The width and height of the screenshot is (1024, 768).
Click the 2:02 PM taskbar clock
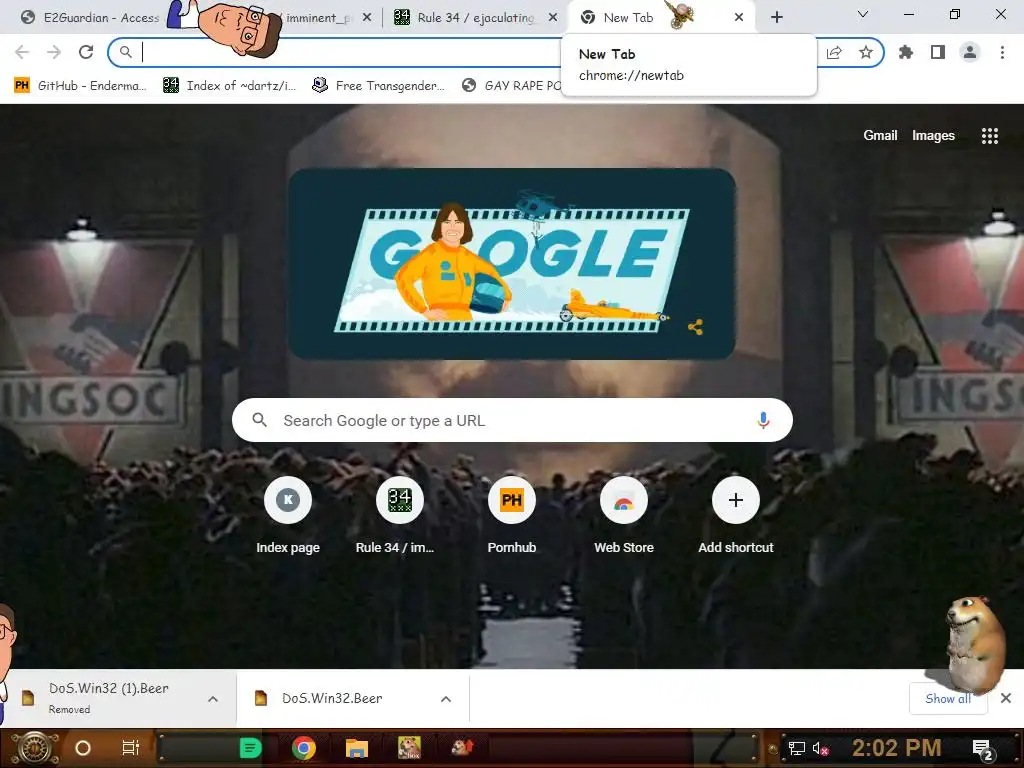[897, 748]
